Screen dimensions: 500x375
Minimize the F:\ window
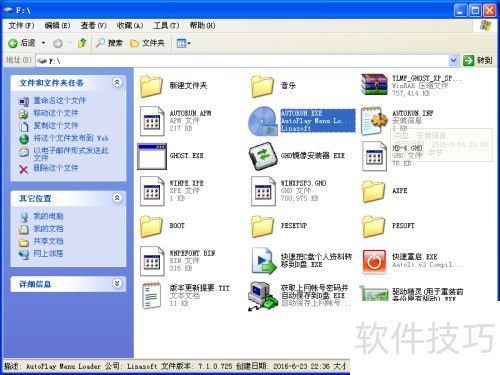point(460,11)
